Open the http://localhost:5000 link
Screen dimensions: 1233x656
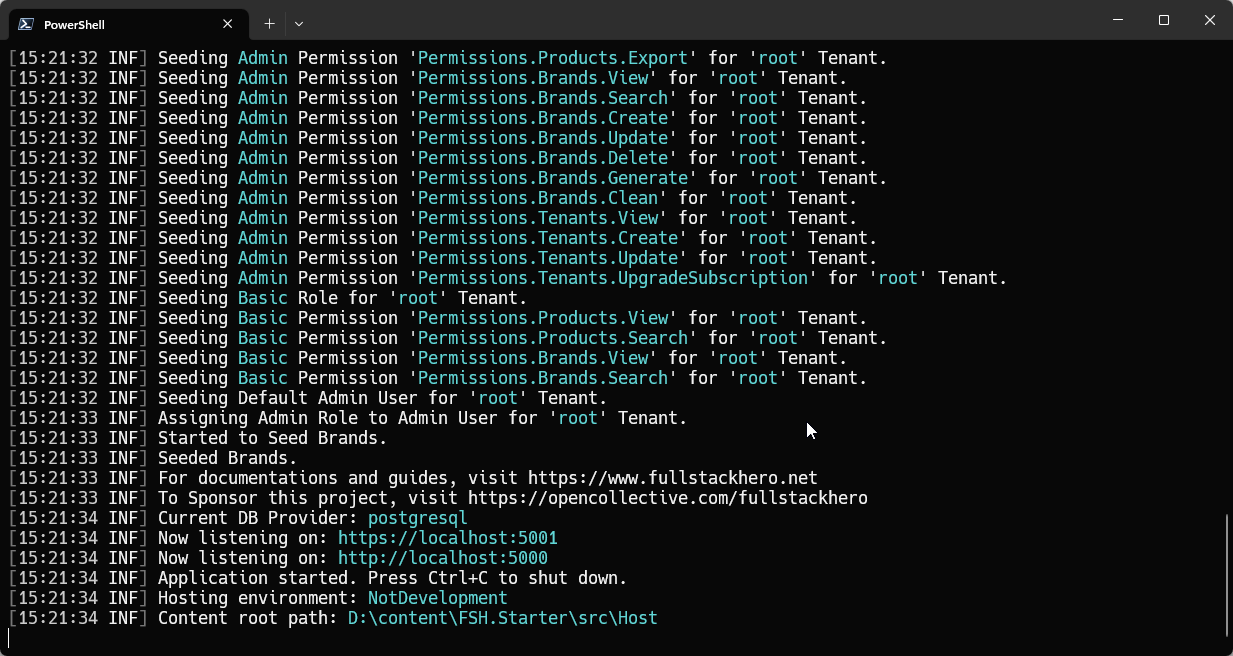pyautogui.click(x=442, y=558)
